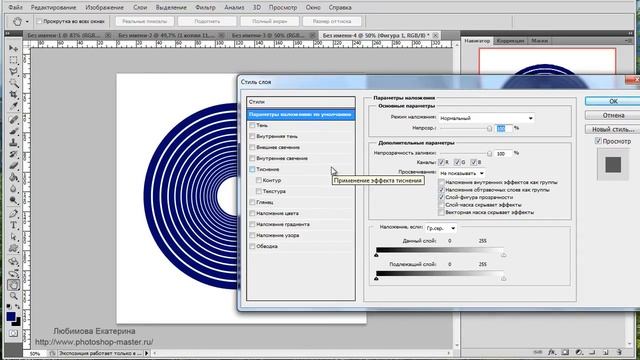Enable the Внутренняя тень checkbox
This screenshot has height=360, width=640.
click(252, 136)
